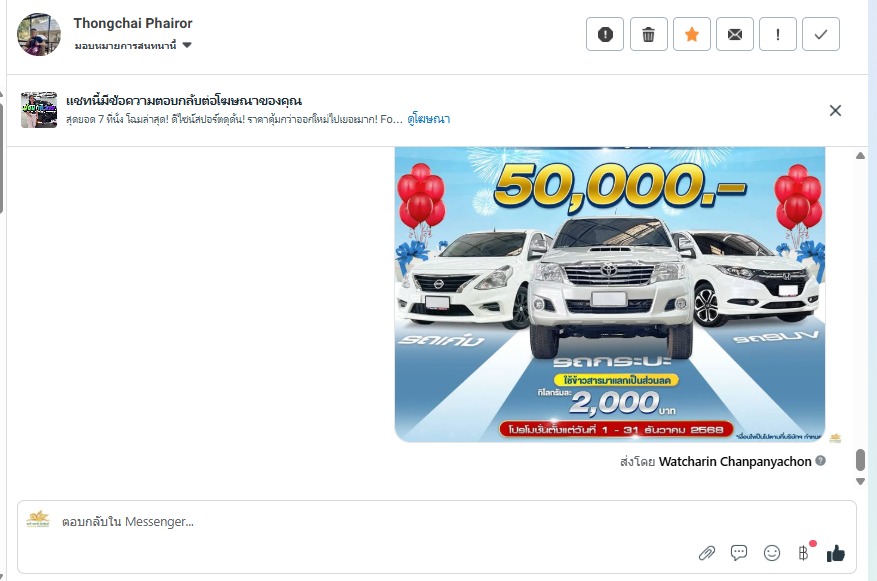Attach a file using paperclip icon
The height and width of the screenshot is (581, 877).
tap(707, 553)
